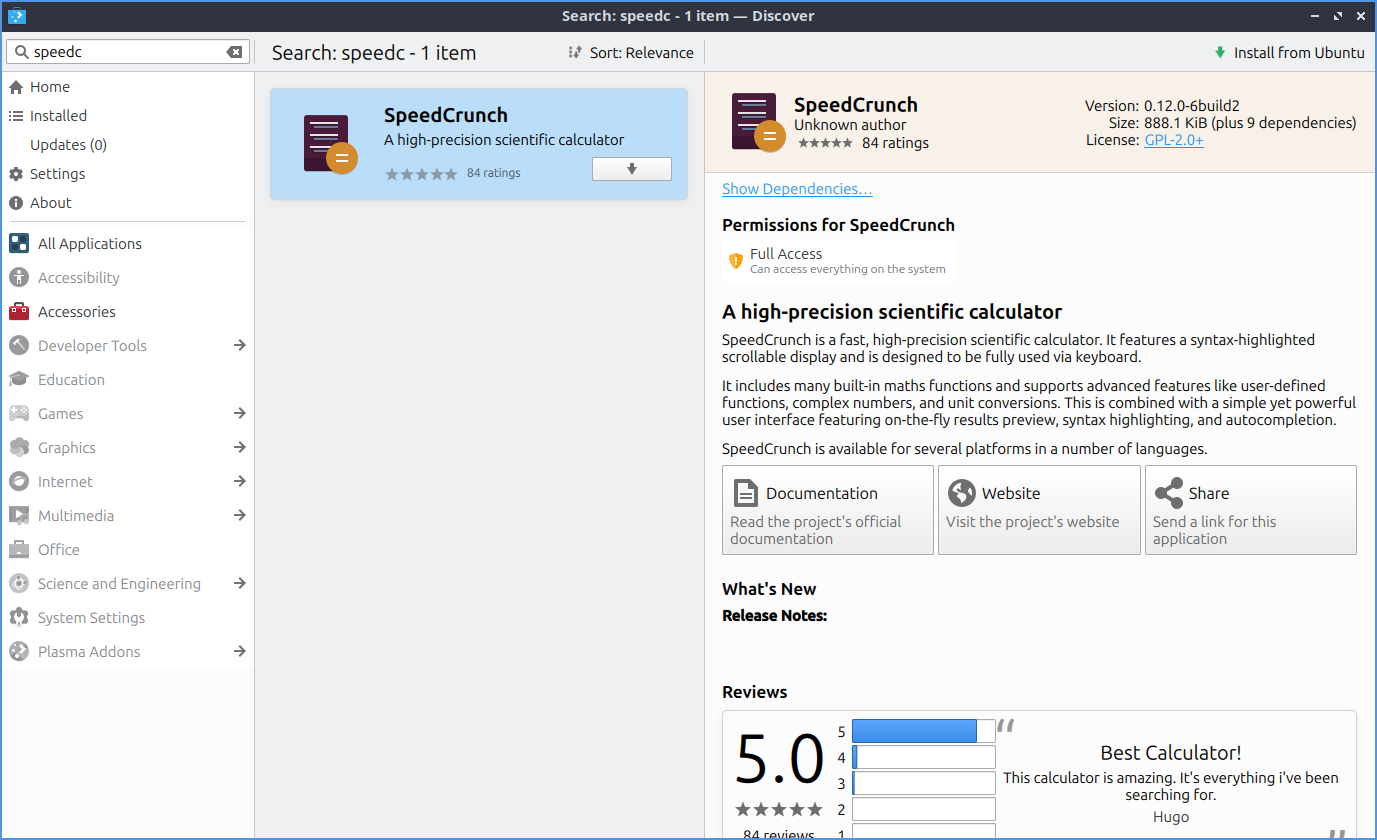
Task: Click the download arrow on SpeedCrunch card
Action: (x=631, y=169)
